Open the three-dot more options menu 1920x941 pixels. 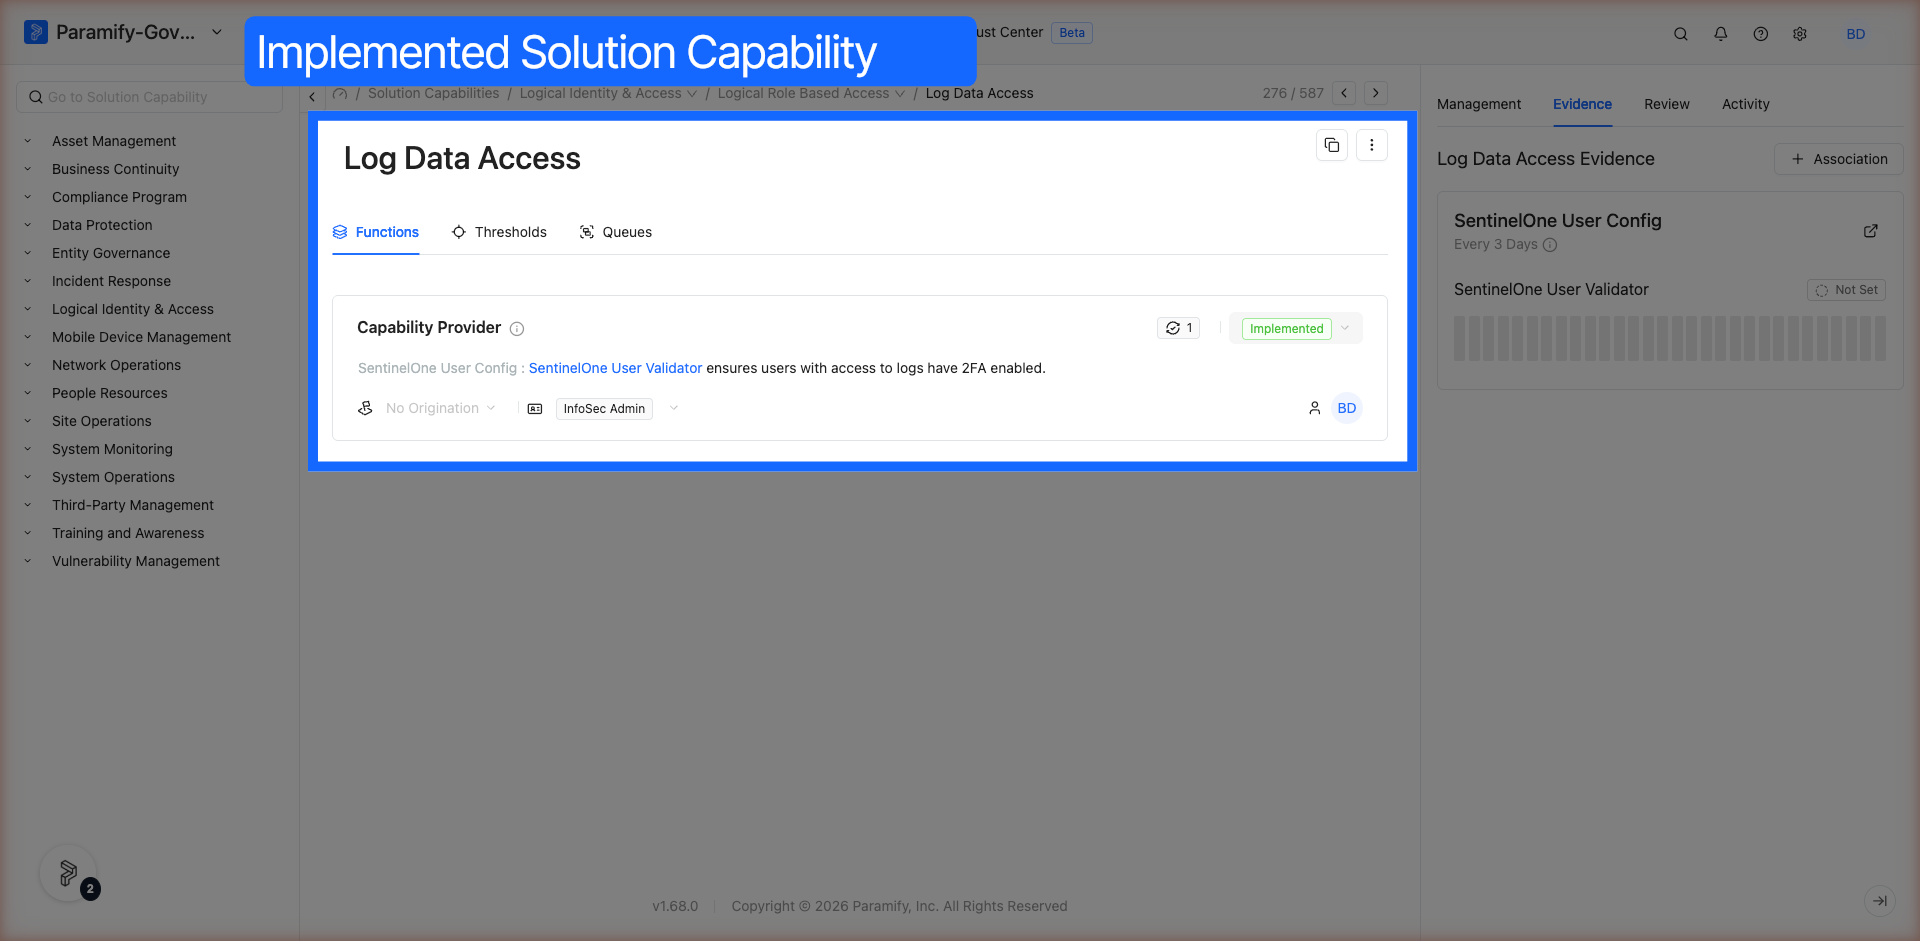pos(1372,145)
